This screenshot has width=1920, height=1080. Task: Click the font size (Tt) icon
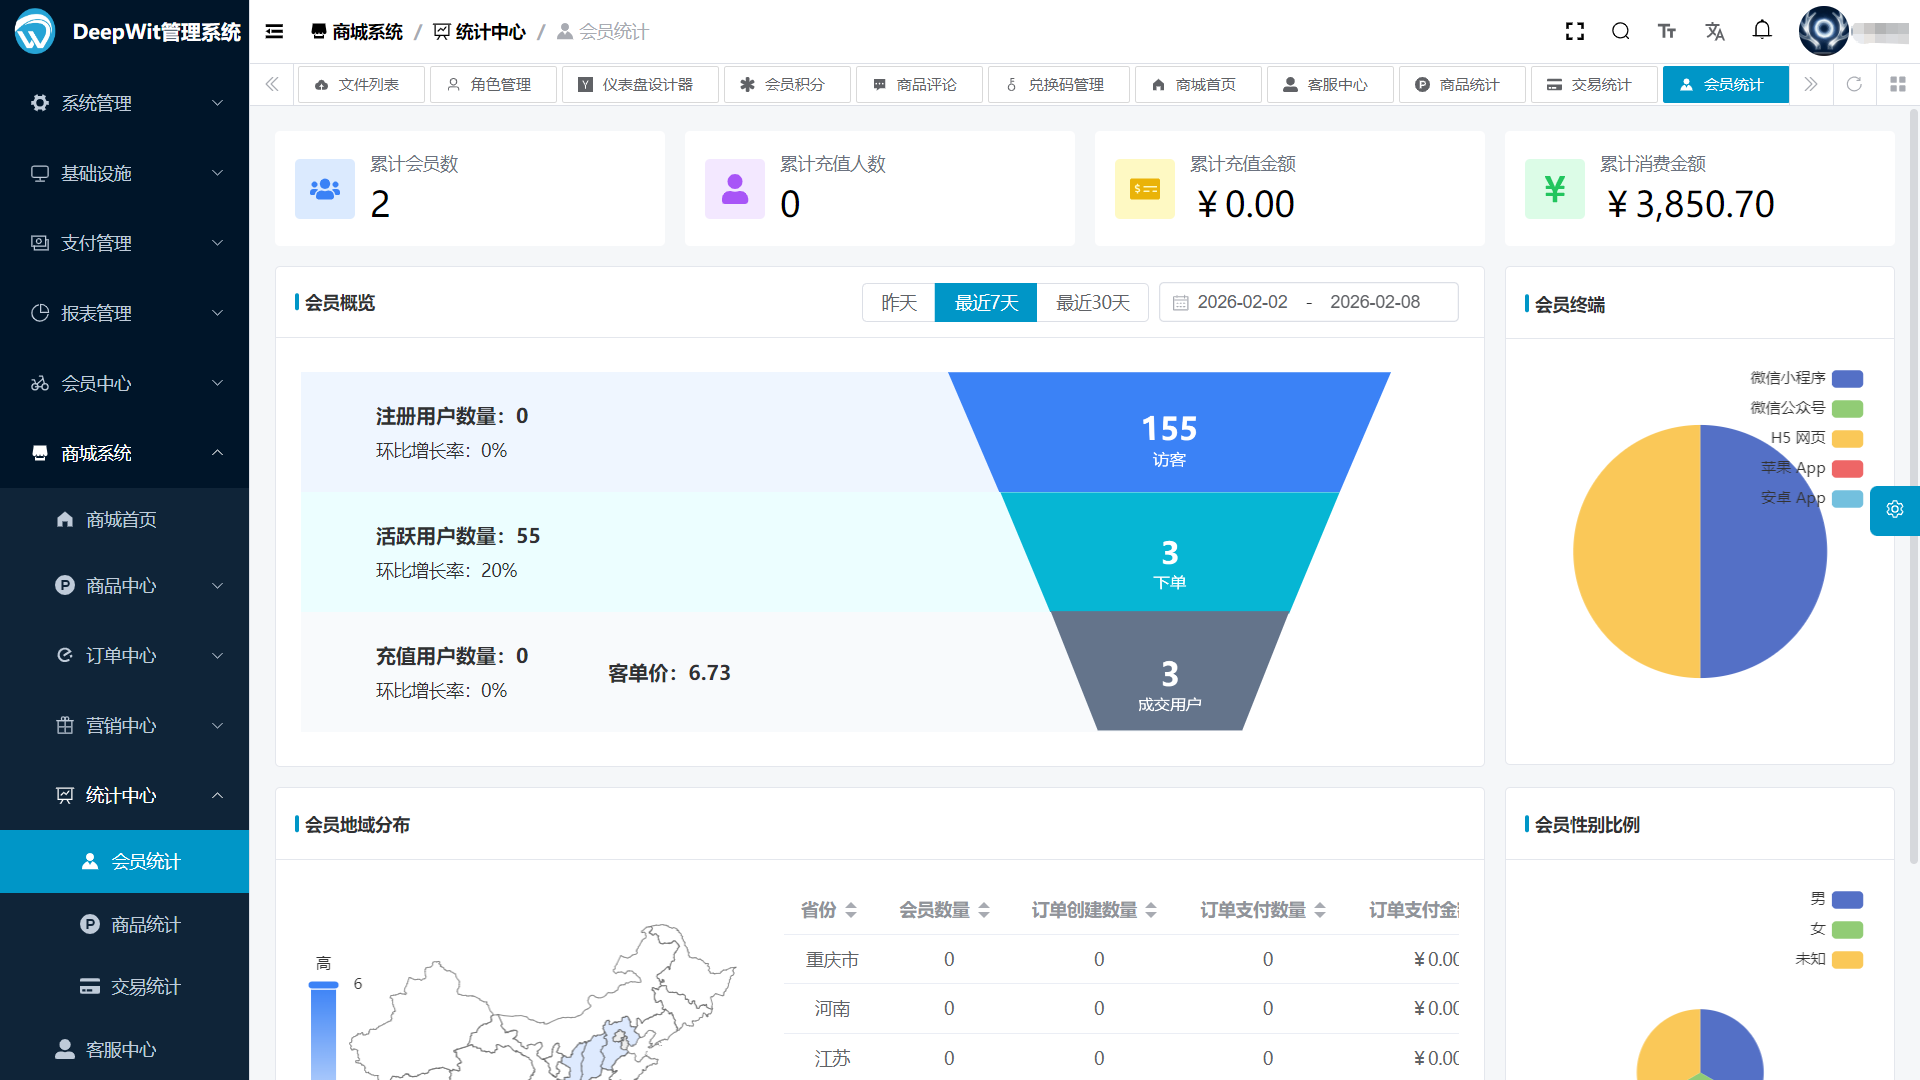[x=1667, y=31]
